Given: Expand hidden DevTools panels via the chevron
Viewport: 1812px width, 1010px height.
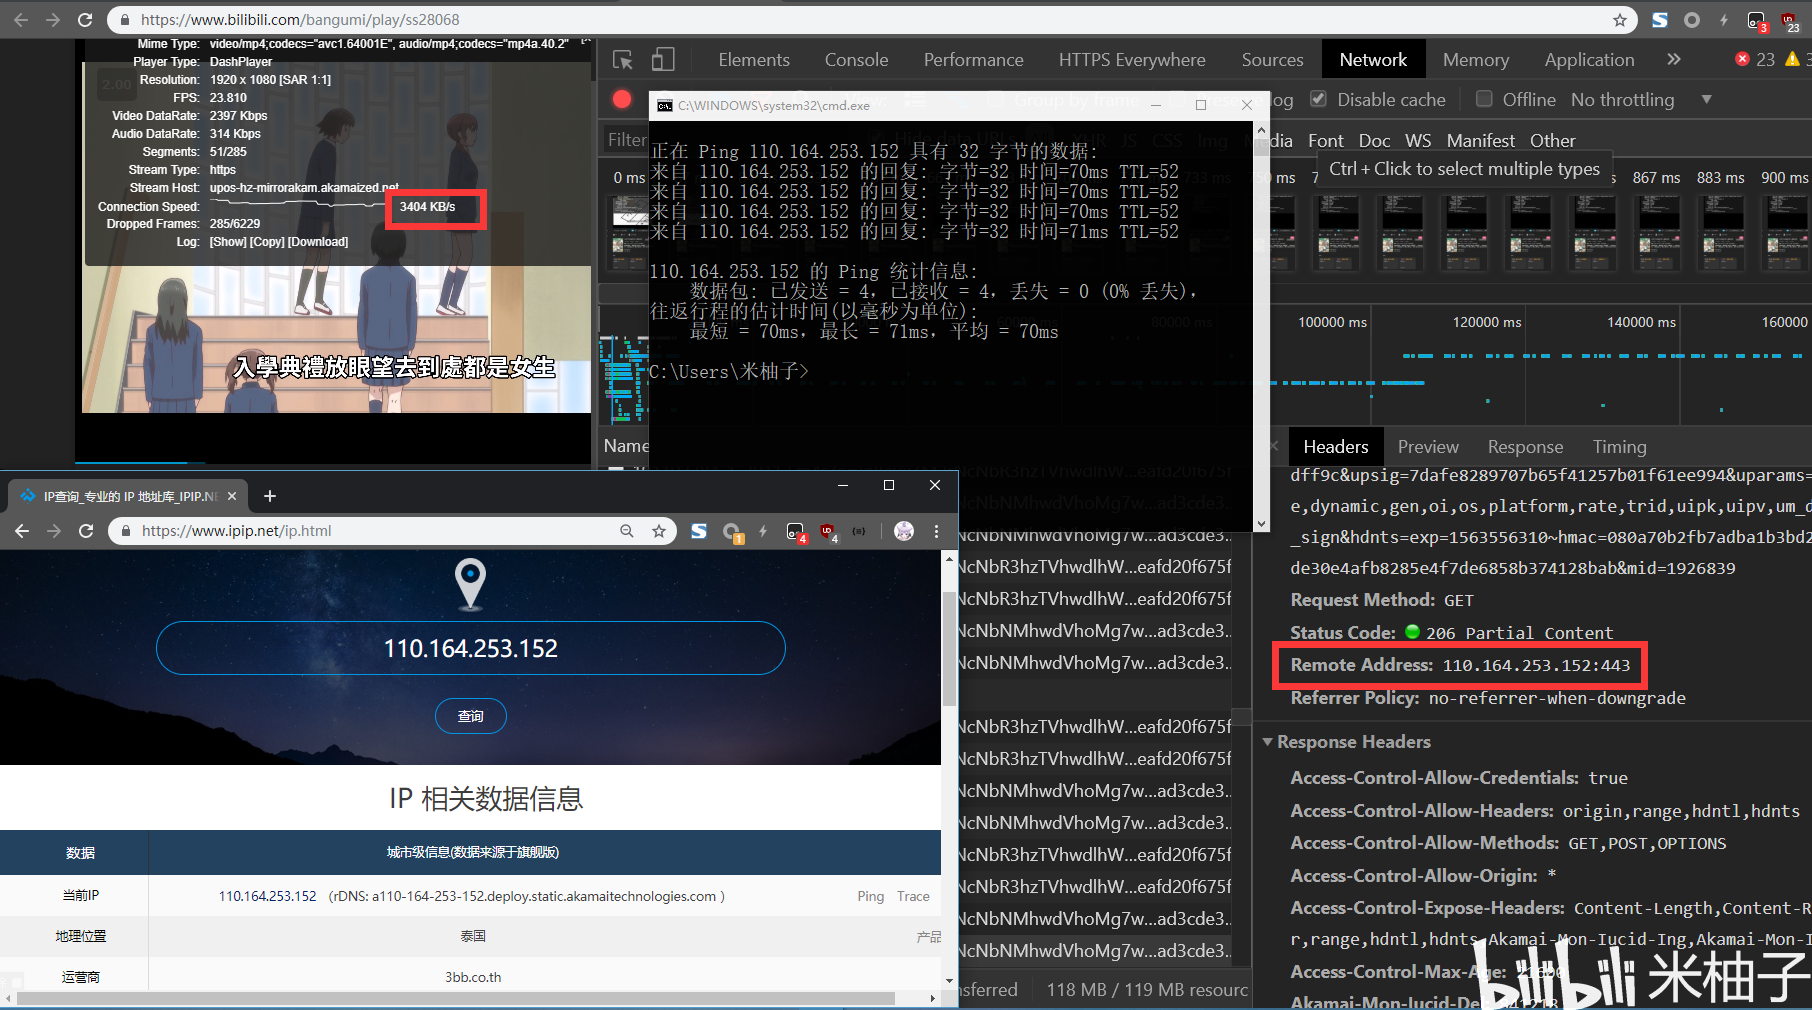Looking at the screenshot, I should [x=1675, y=59].
